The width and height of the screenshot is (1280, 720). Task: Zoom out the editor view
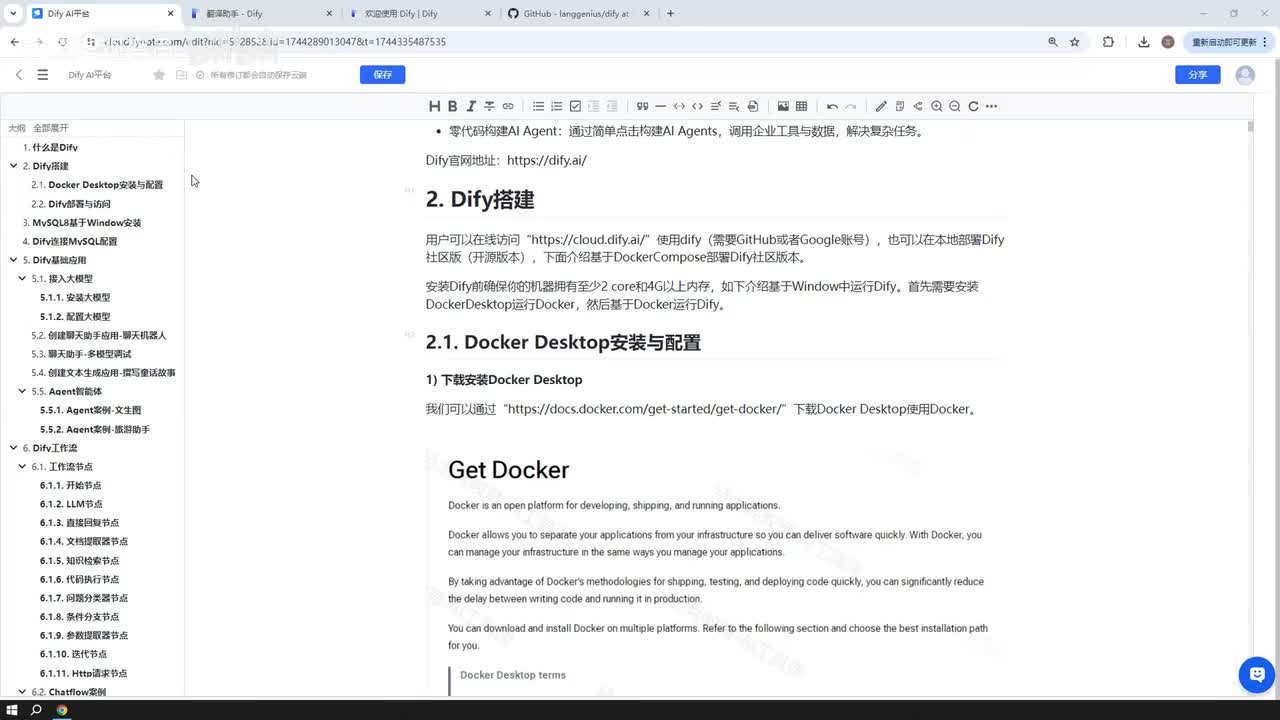tap(955, 106)
